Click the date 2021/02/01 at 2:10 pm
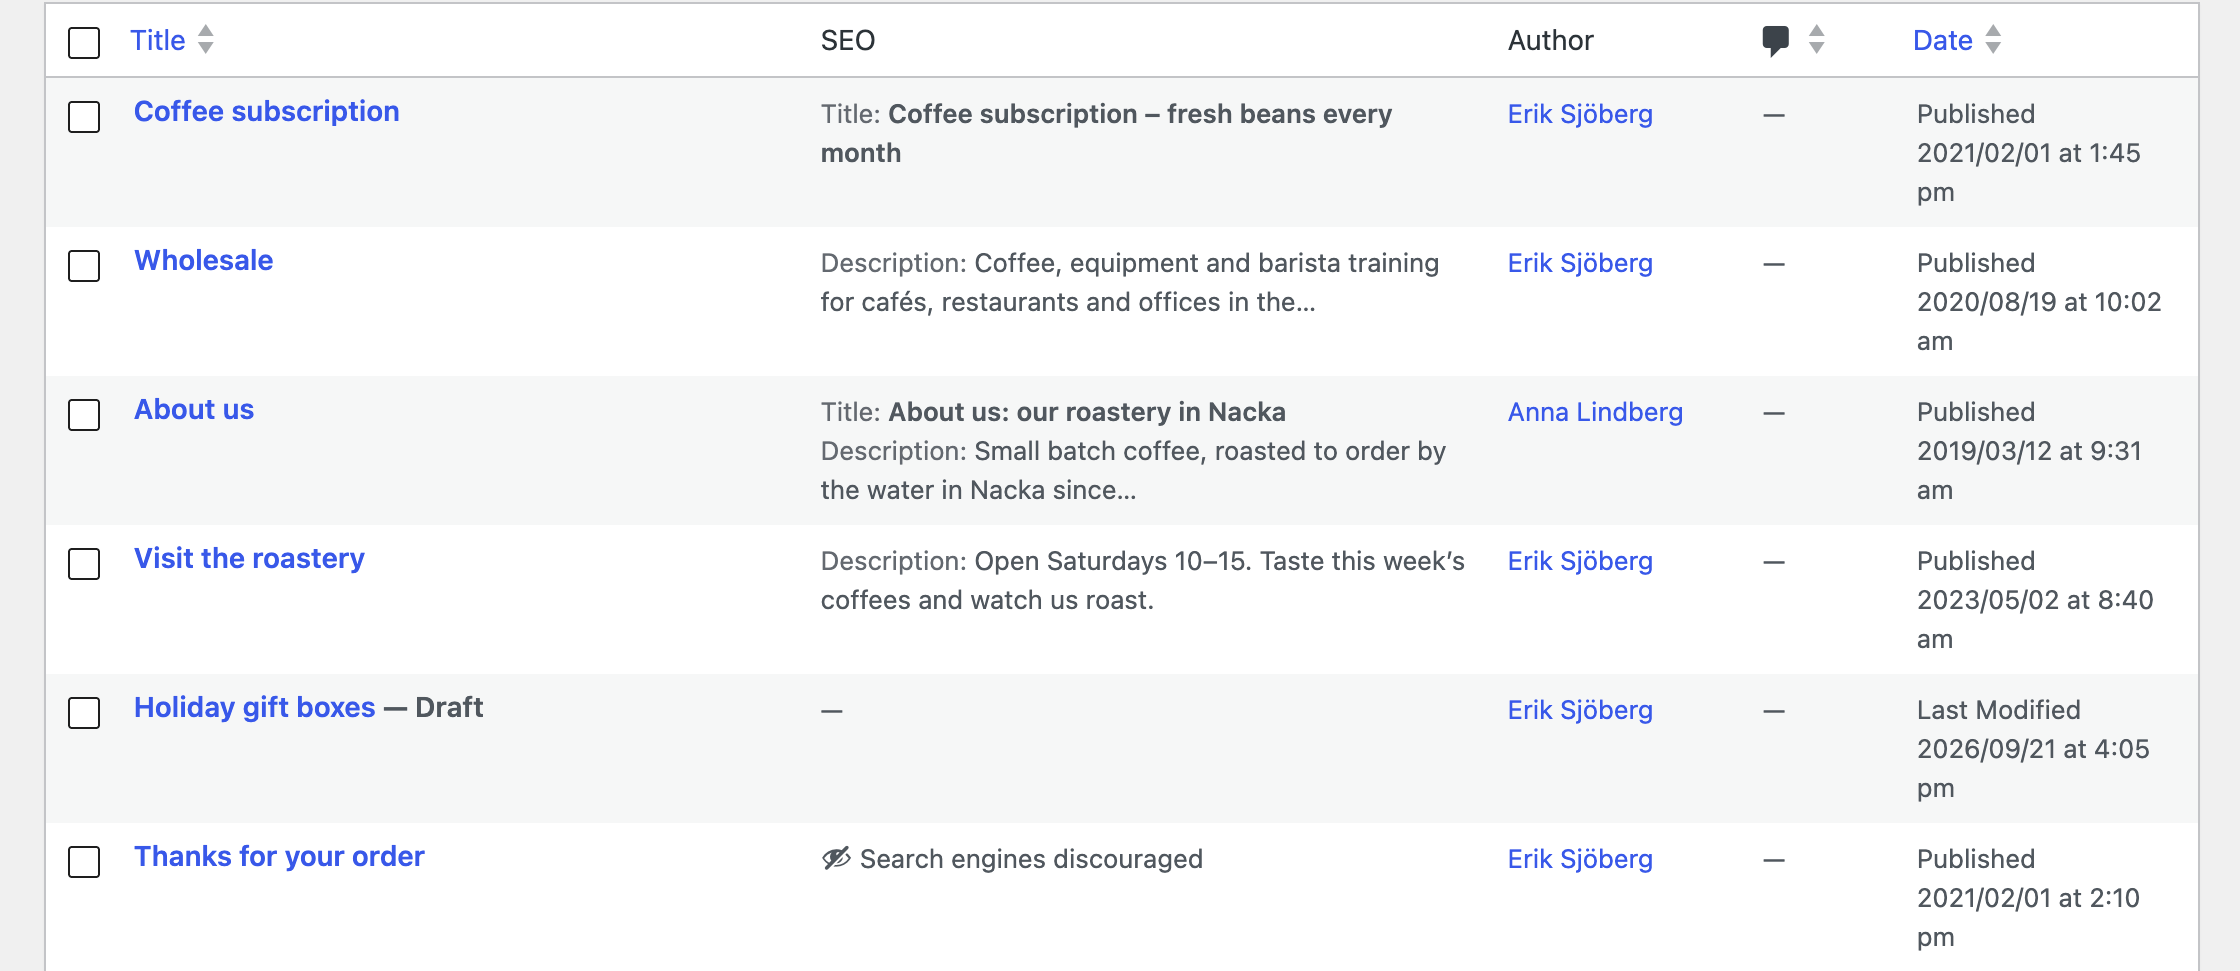Image resolution: width=2240 pixels, height=971 pixels. pyautogui.click(x=2028, y=917)
